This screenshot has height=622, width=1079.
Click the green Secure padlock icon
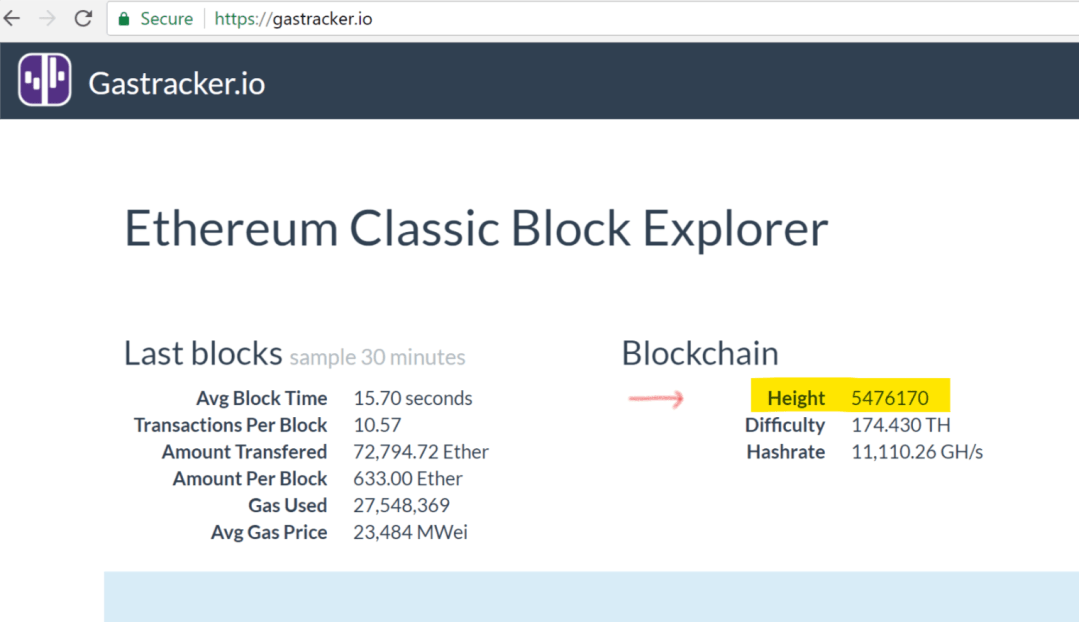(x=124, y=19)
